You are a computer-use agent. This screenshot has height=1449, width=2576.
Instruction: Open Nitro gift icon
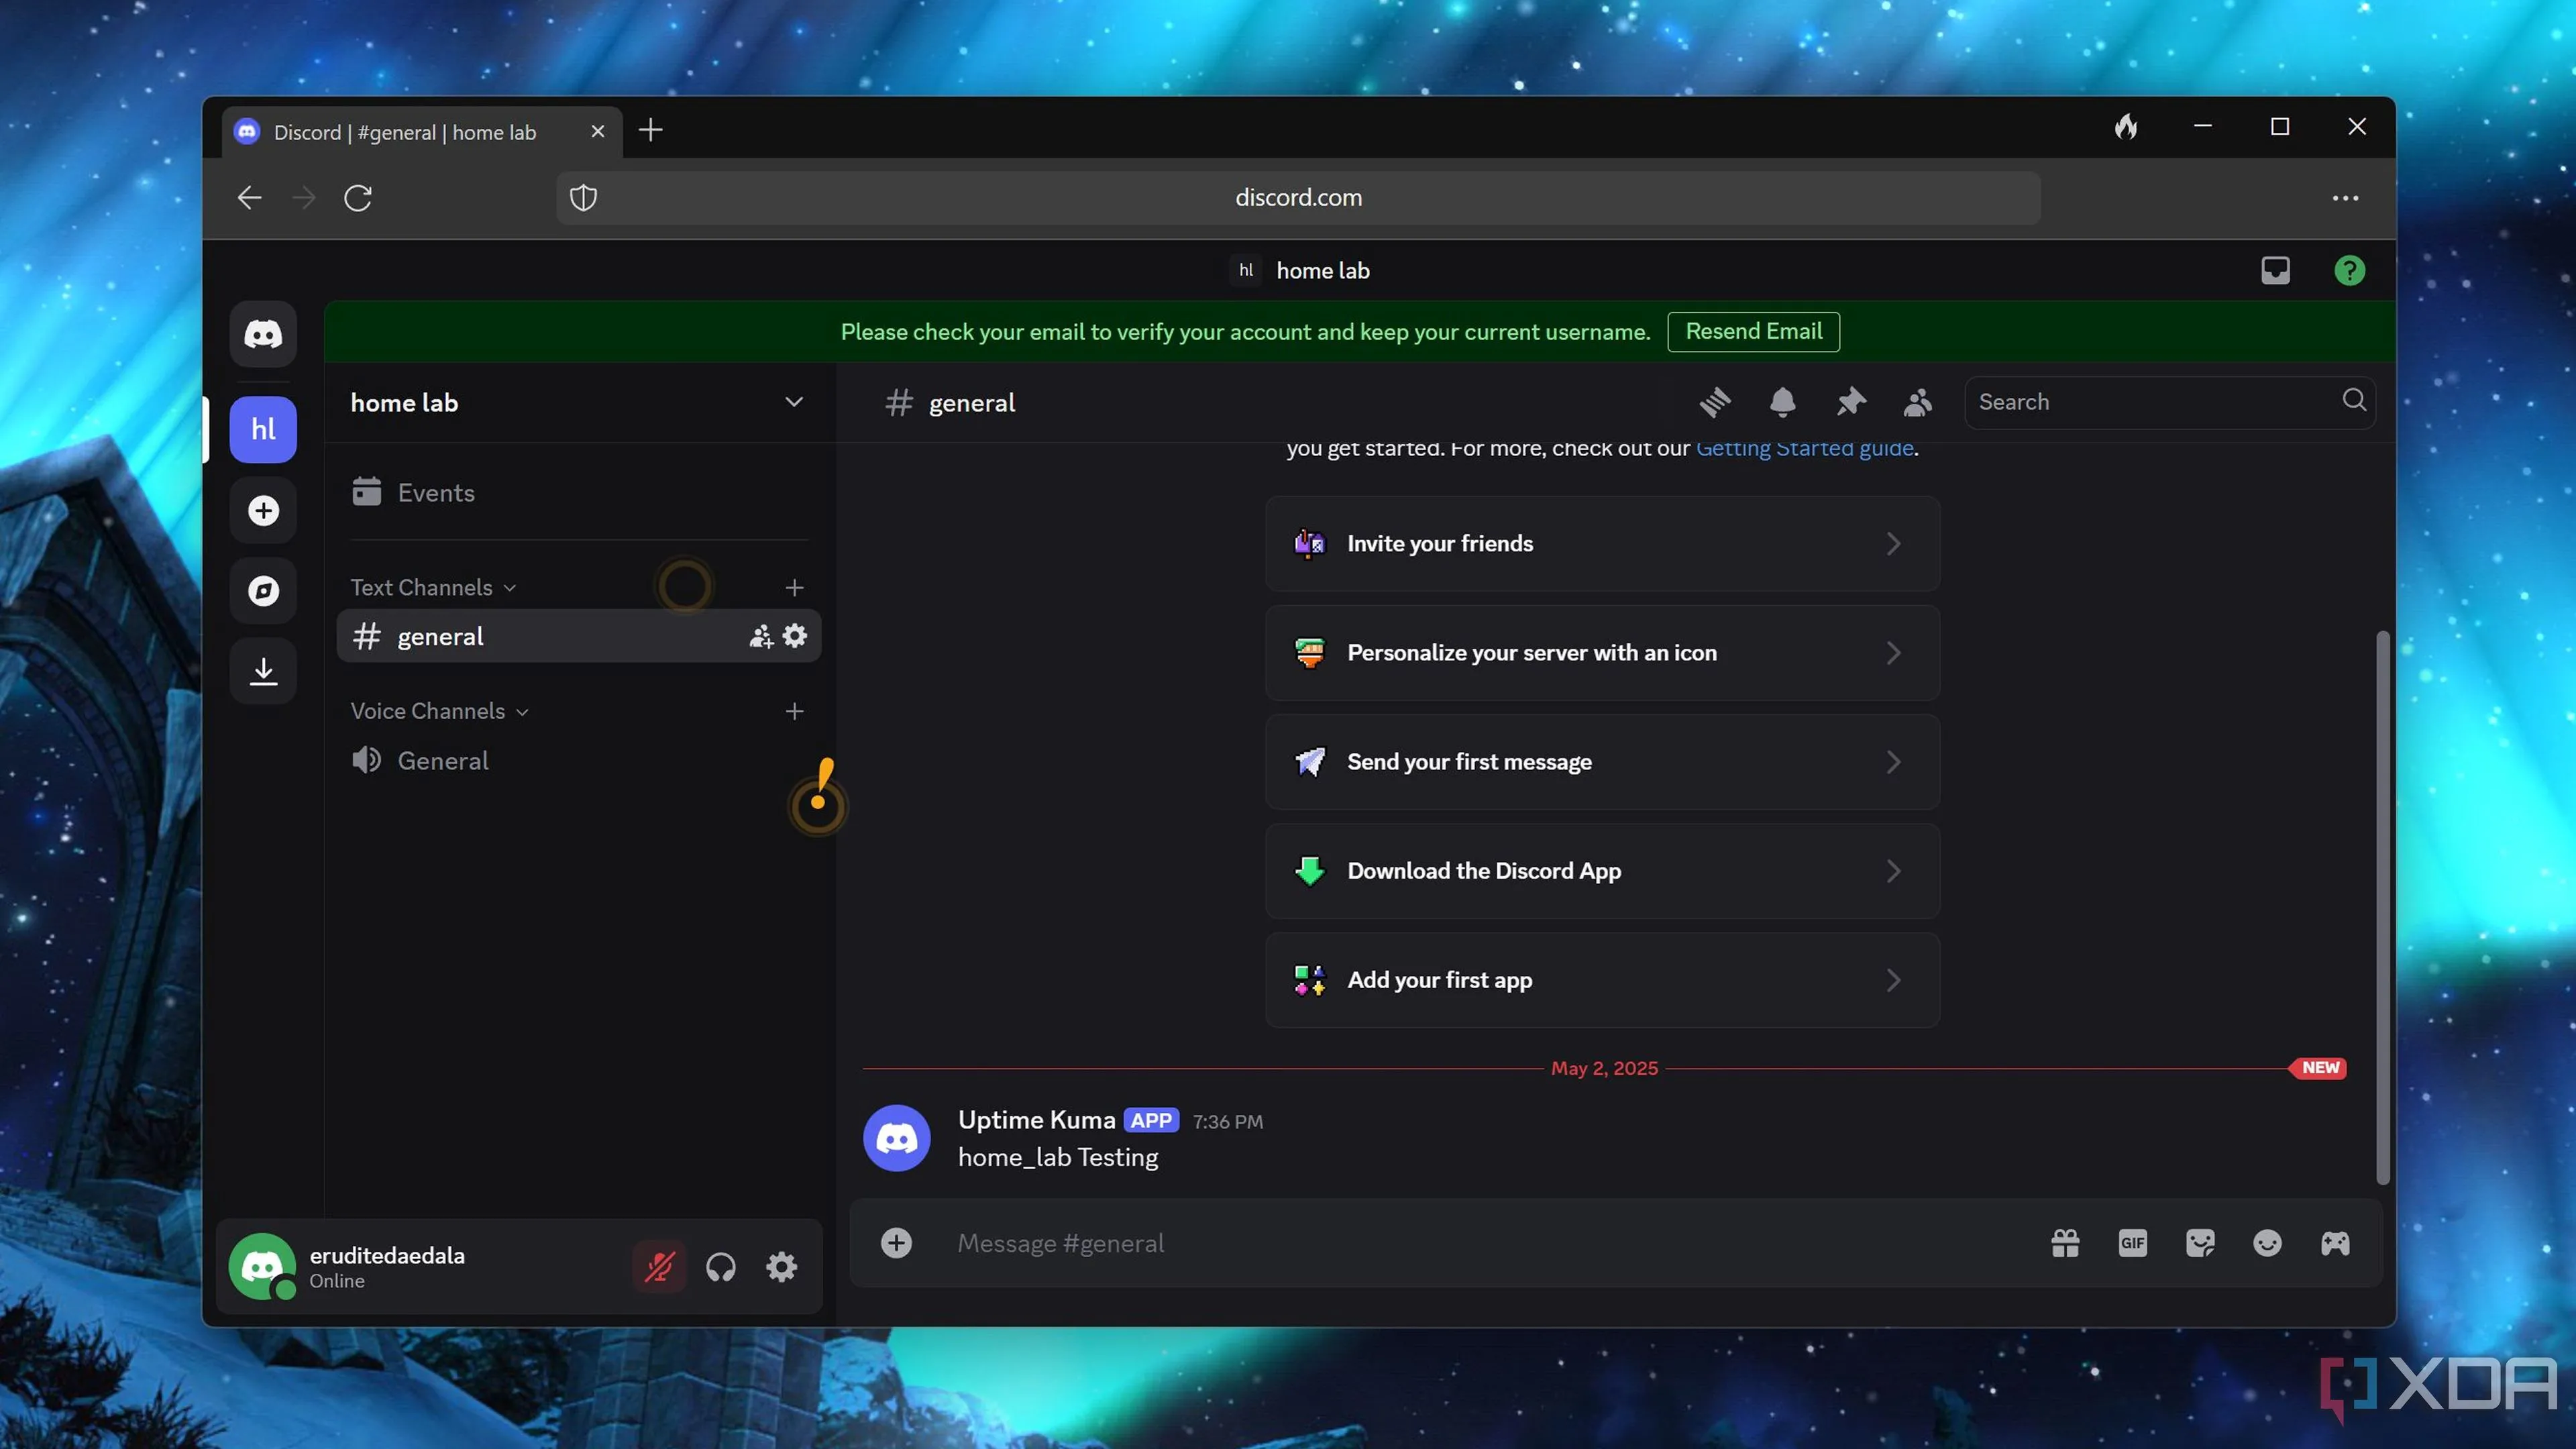[x=2065, y=1243]
